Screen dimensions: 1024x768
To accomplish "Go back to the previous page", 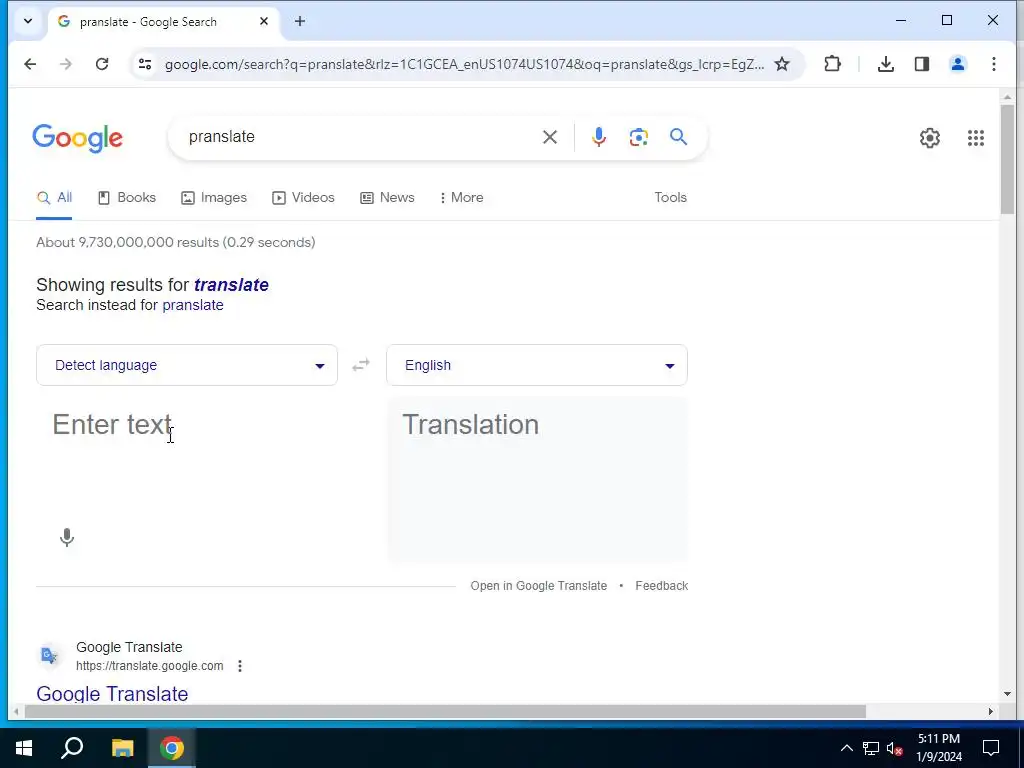I will [30, 64].
